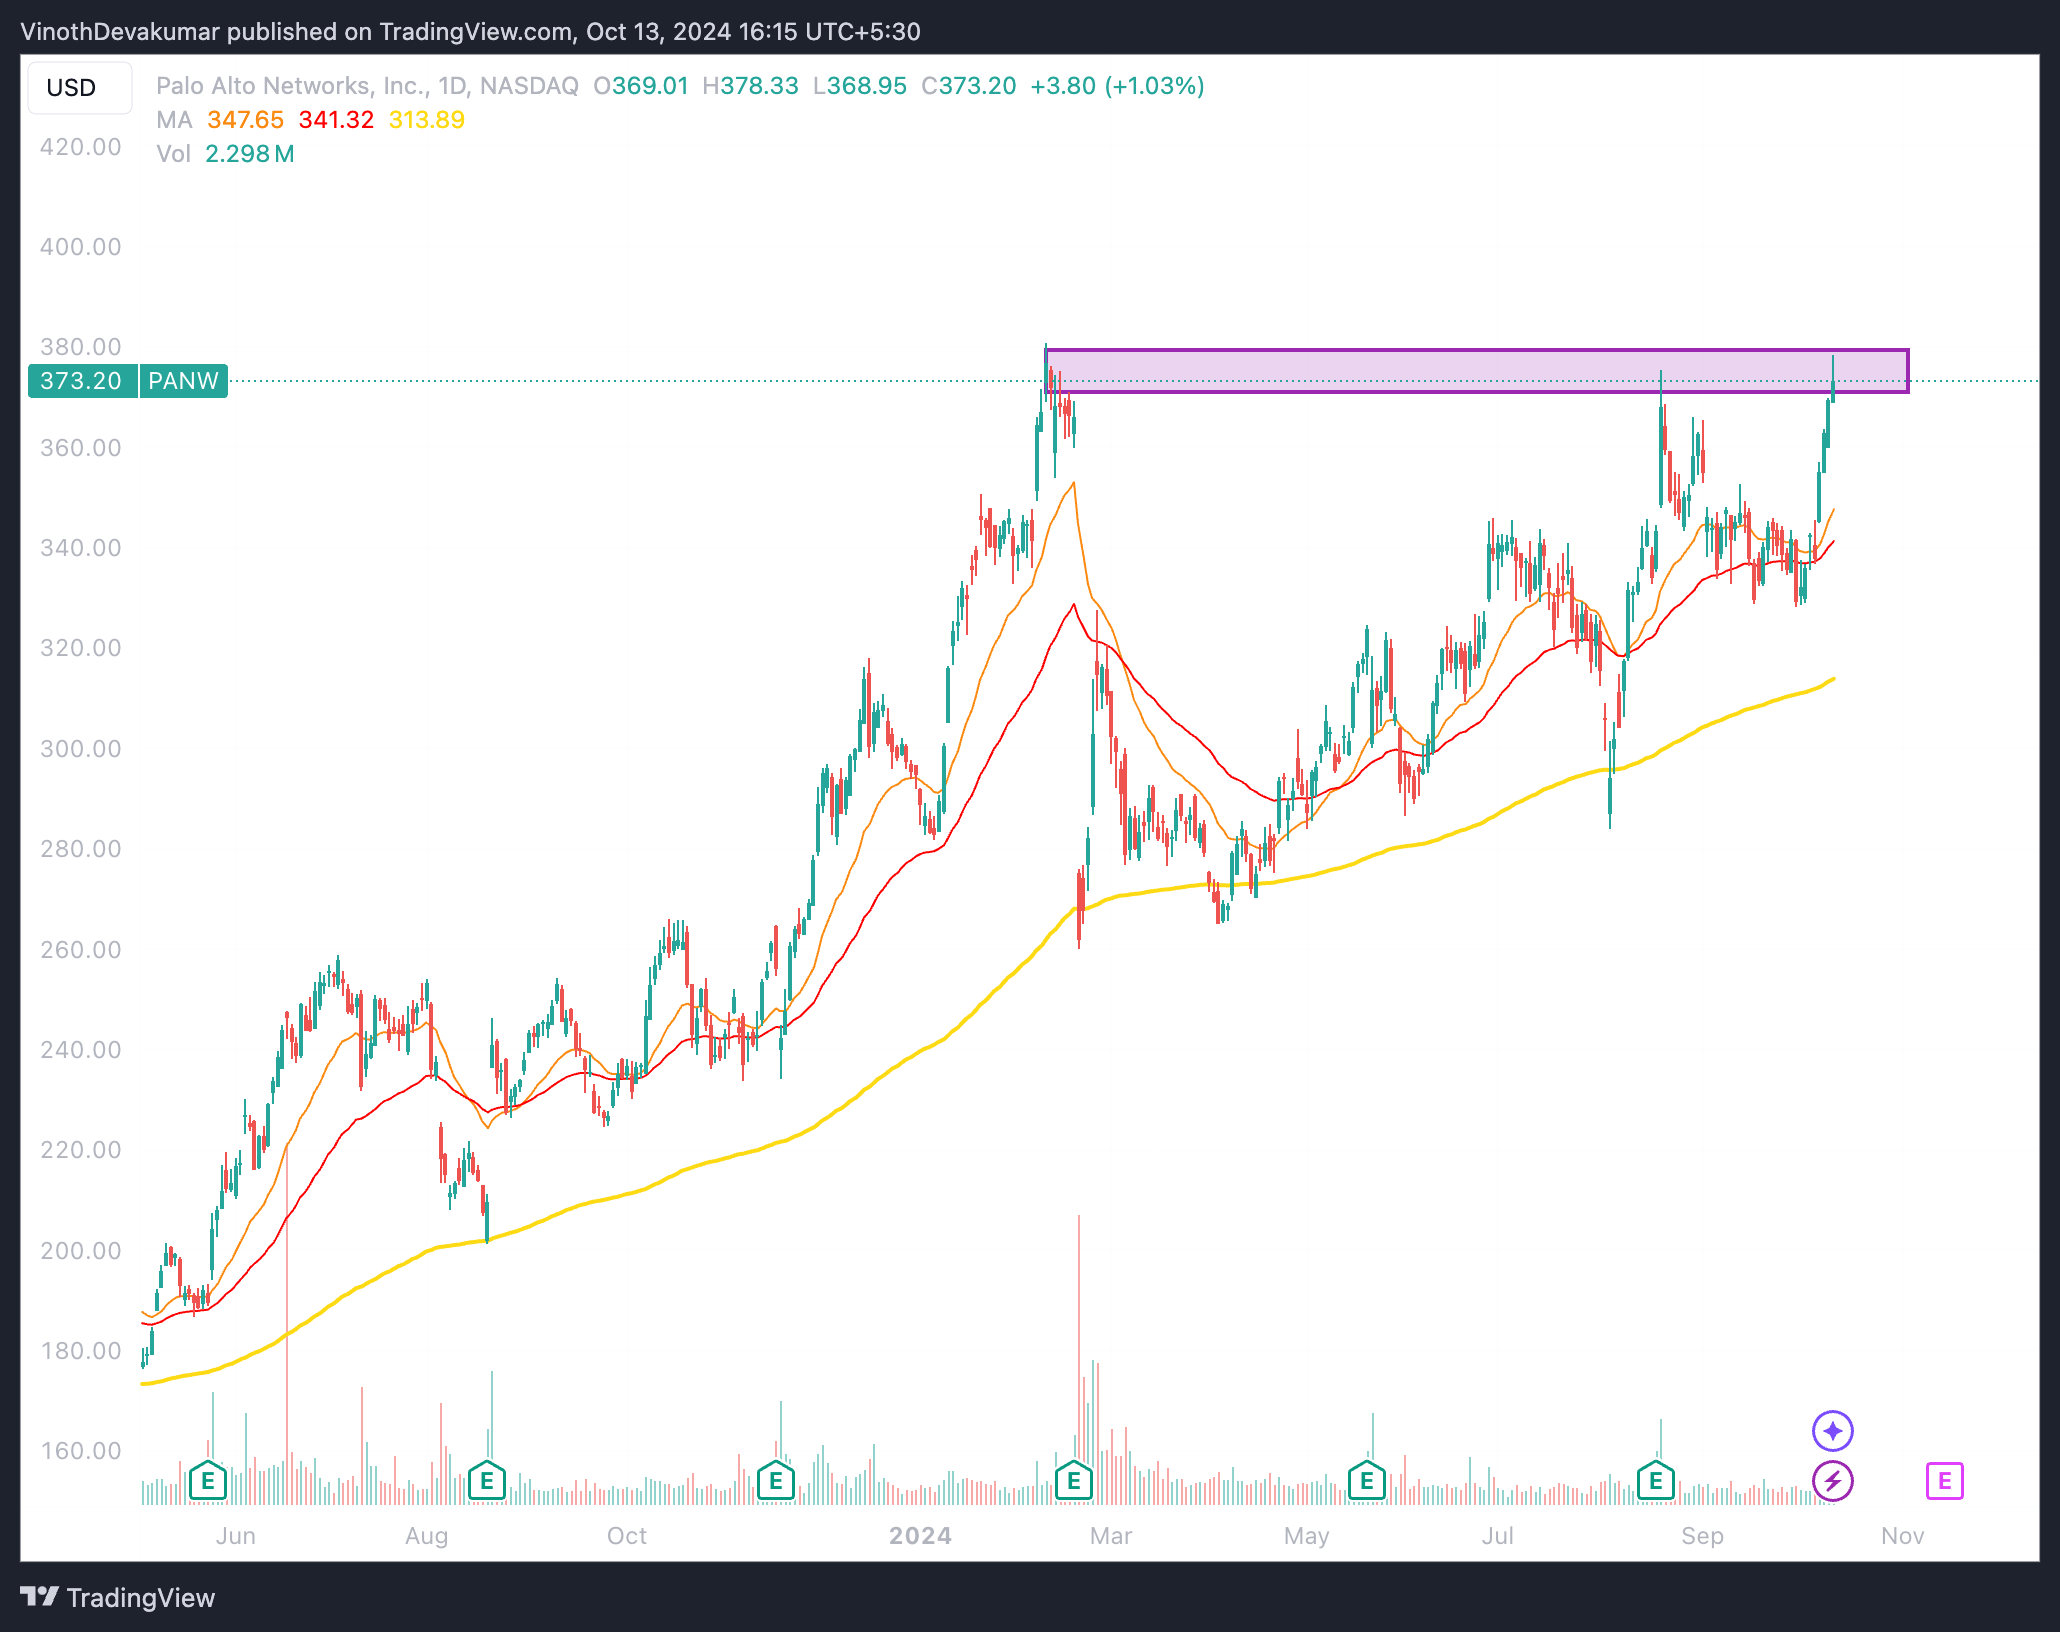Click the 2024 label on time axis

coord(920,1536)
